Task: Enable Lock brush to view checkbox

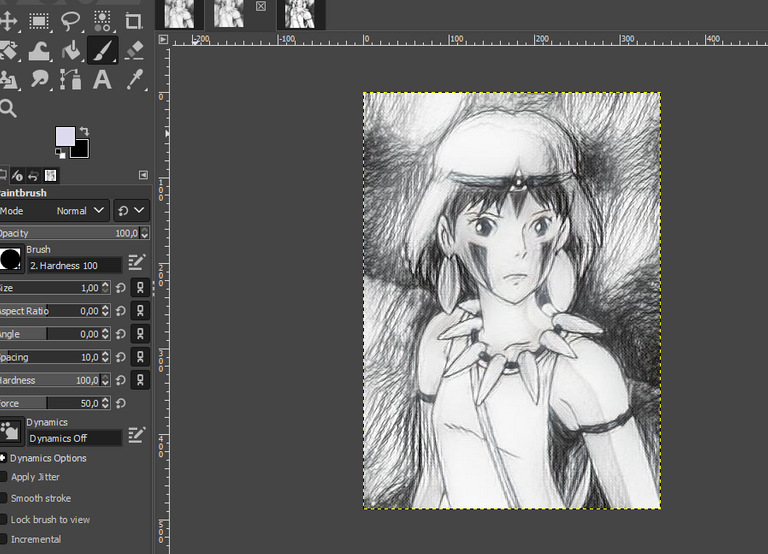Action: click(3, 519)
